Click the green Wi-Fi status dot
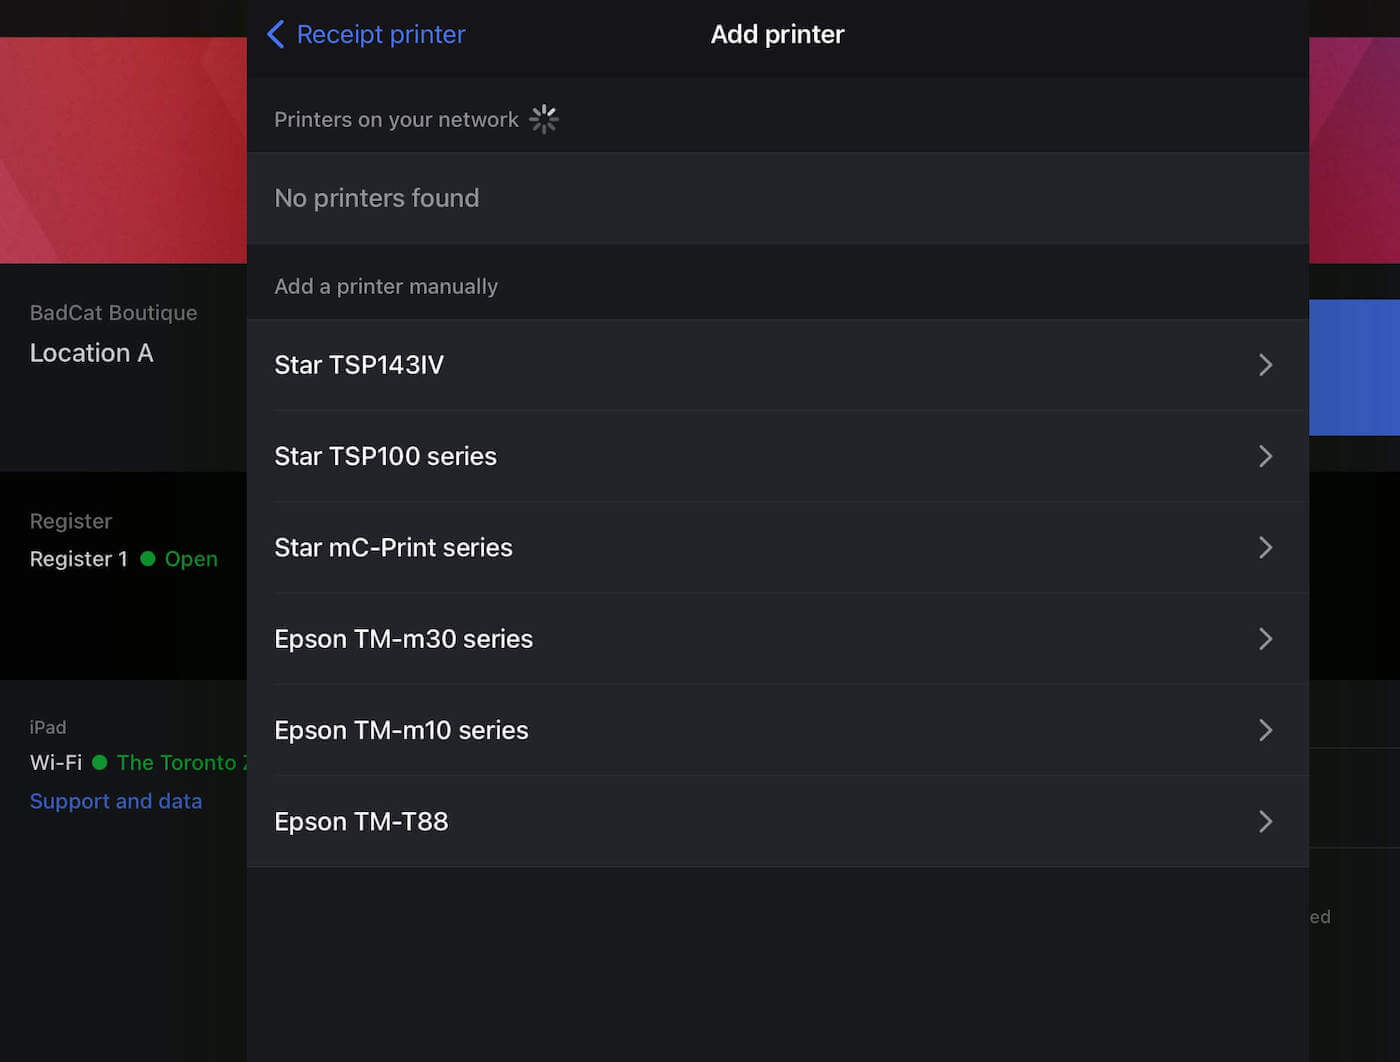 click(100, 762)
